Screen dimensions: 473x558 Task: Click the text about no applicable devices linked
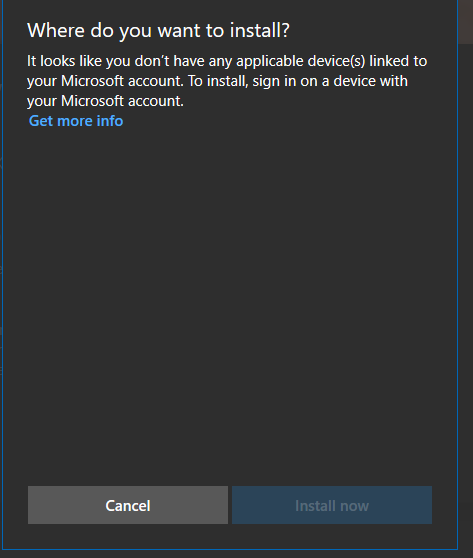coord(227,81)
